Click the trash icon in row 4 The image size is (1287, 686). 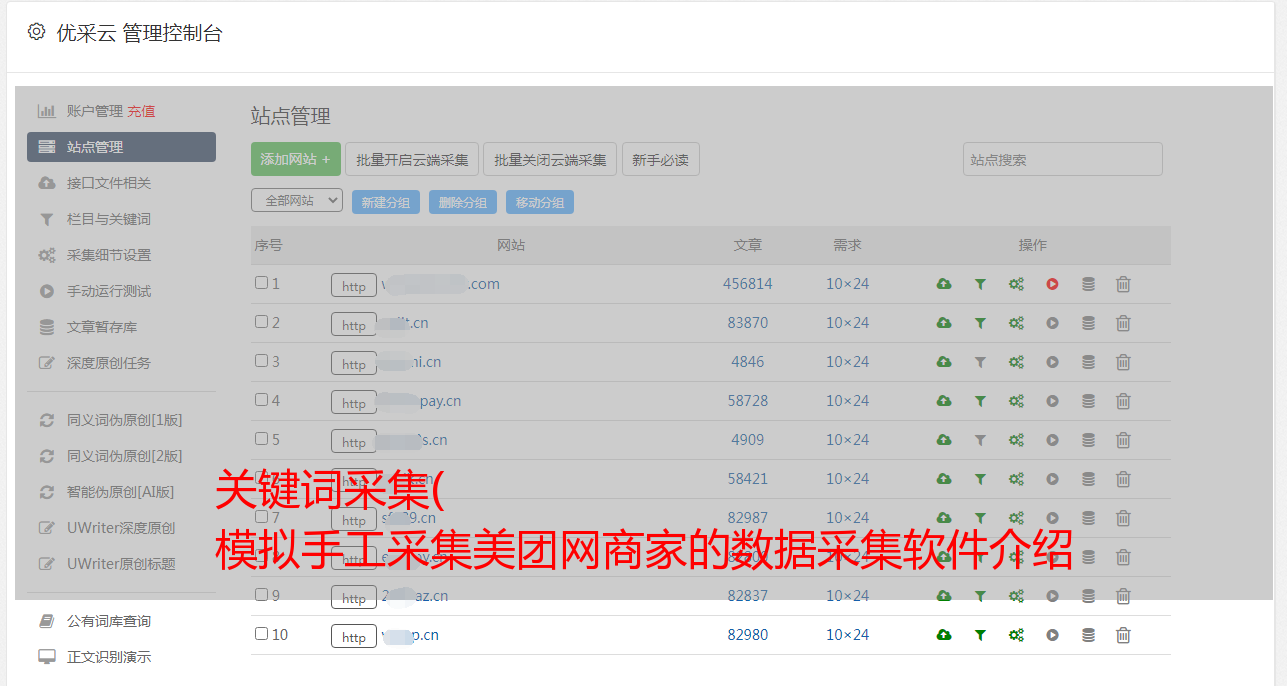(1123, 401)
